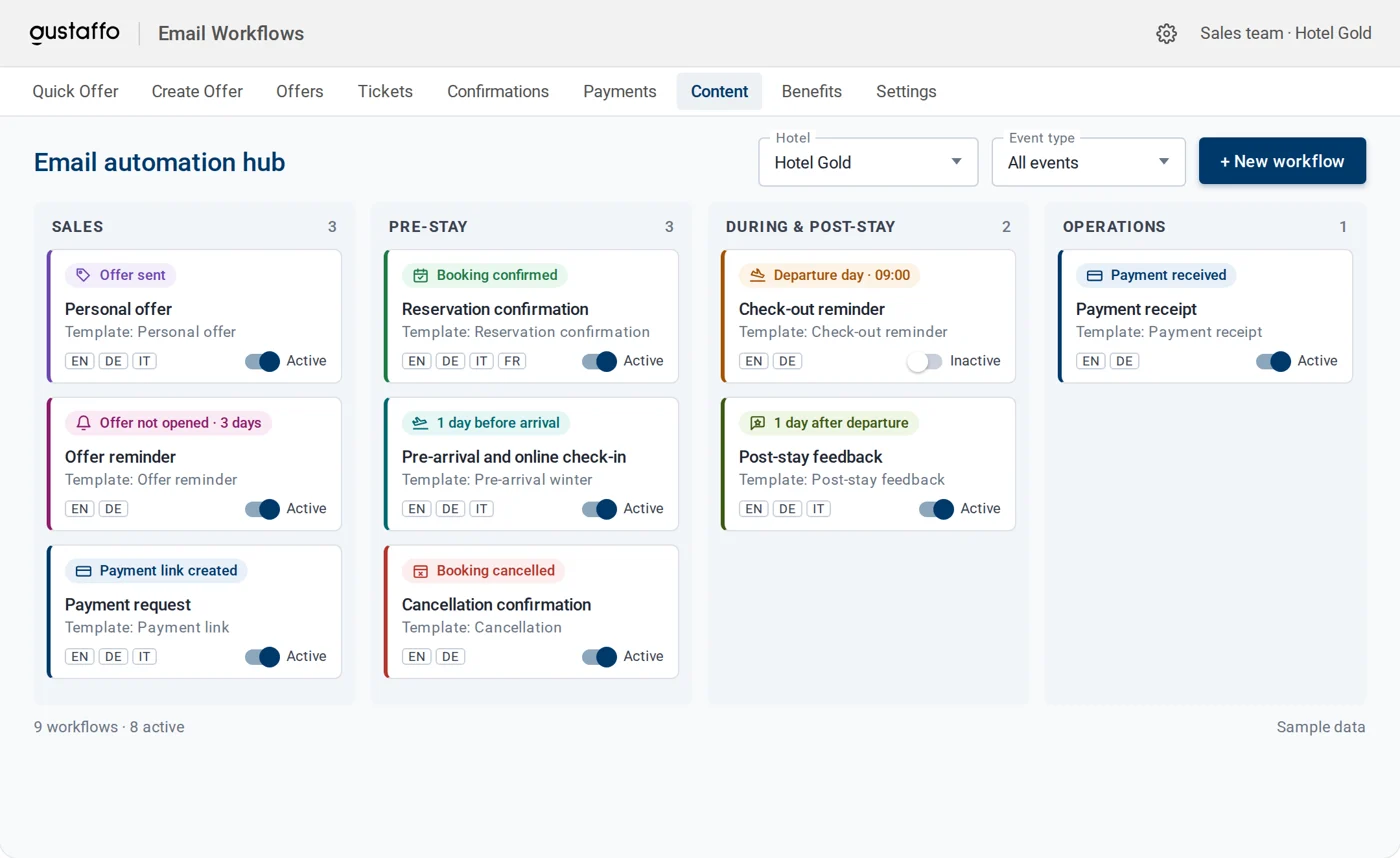
Task: Click the PRE-STAY column header
Action: 428,227
